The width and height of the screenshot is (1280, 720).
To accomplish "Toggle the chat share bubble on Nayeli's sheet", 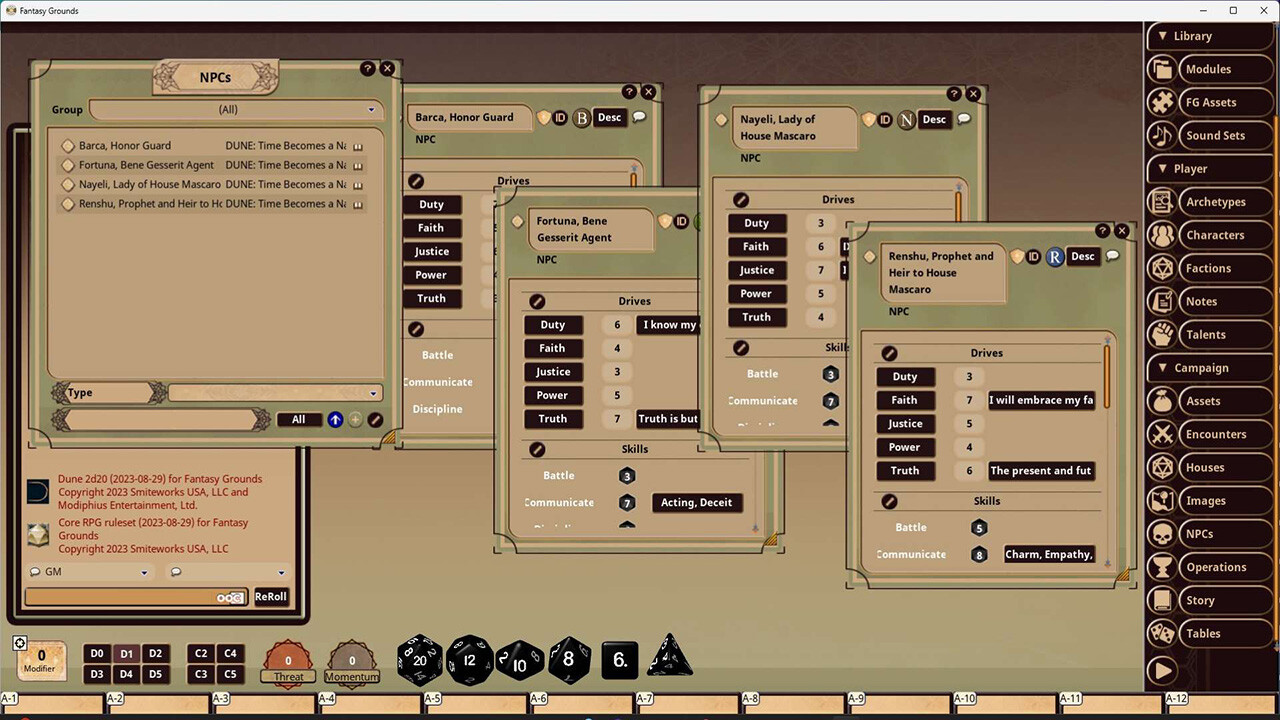I will click(962, 119).
